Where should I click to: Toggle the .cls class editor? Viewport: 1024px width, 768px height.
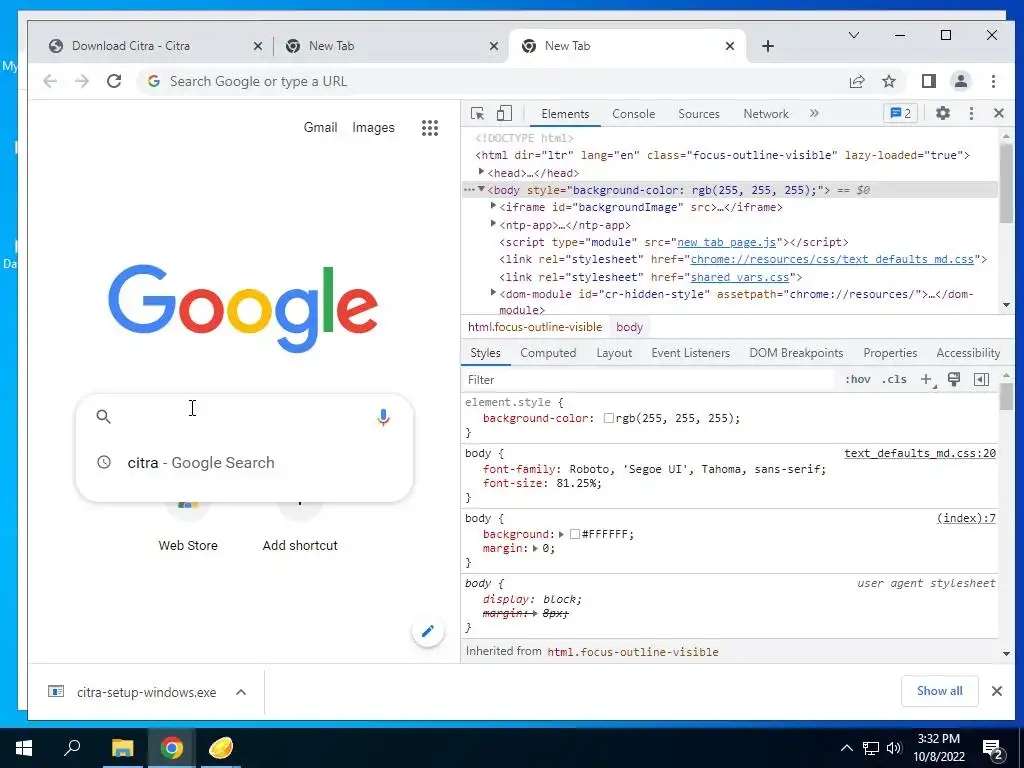(x=894, y=379)
